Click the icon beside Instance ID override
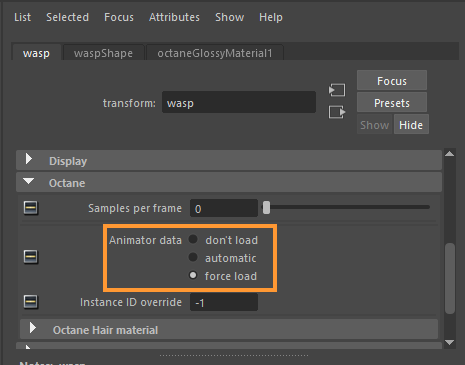 pos(31,302)
